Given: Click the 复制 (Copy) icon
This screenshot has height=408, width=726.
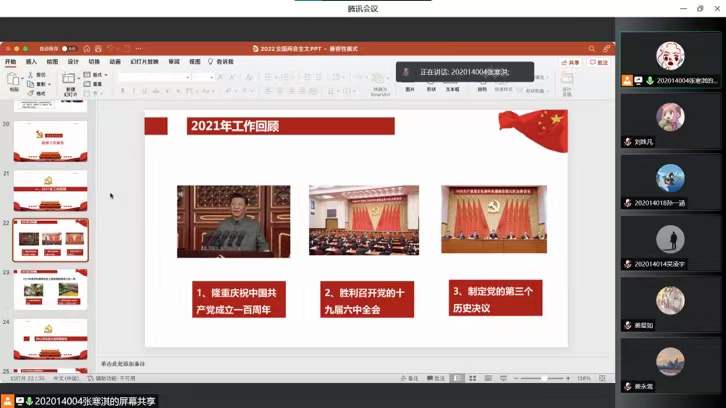Looking at the screenshot, I should click(x=31, y=84).
